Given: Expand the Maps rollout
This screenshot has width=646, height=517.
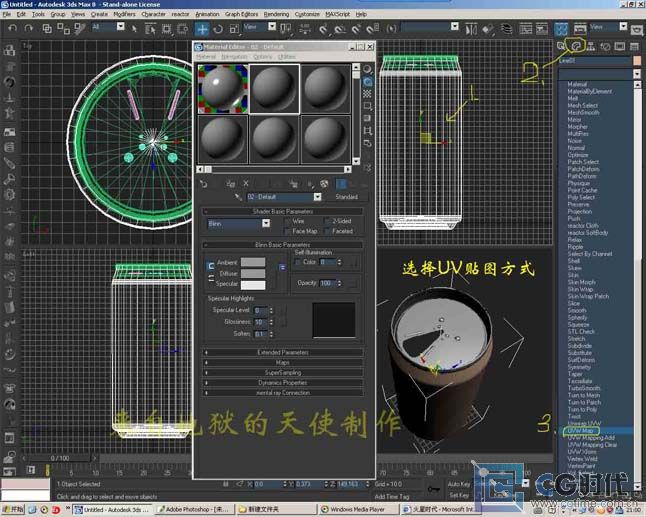Looking at the screenshot, I should [x=283, y=363].
